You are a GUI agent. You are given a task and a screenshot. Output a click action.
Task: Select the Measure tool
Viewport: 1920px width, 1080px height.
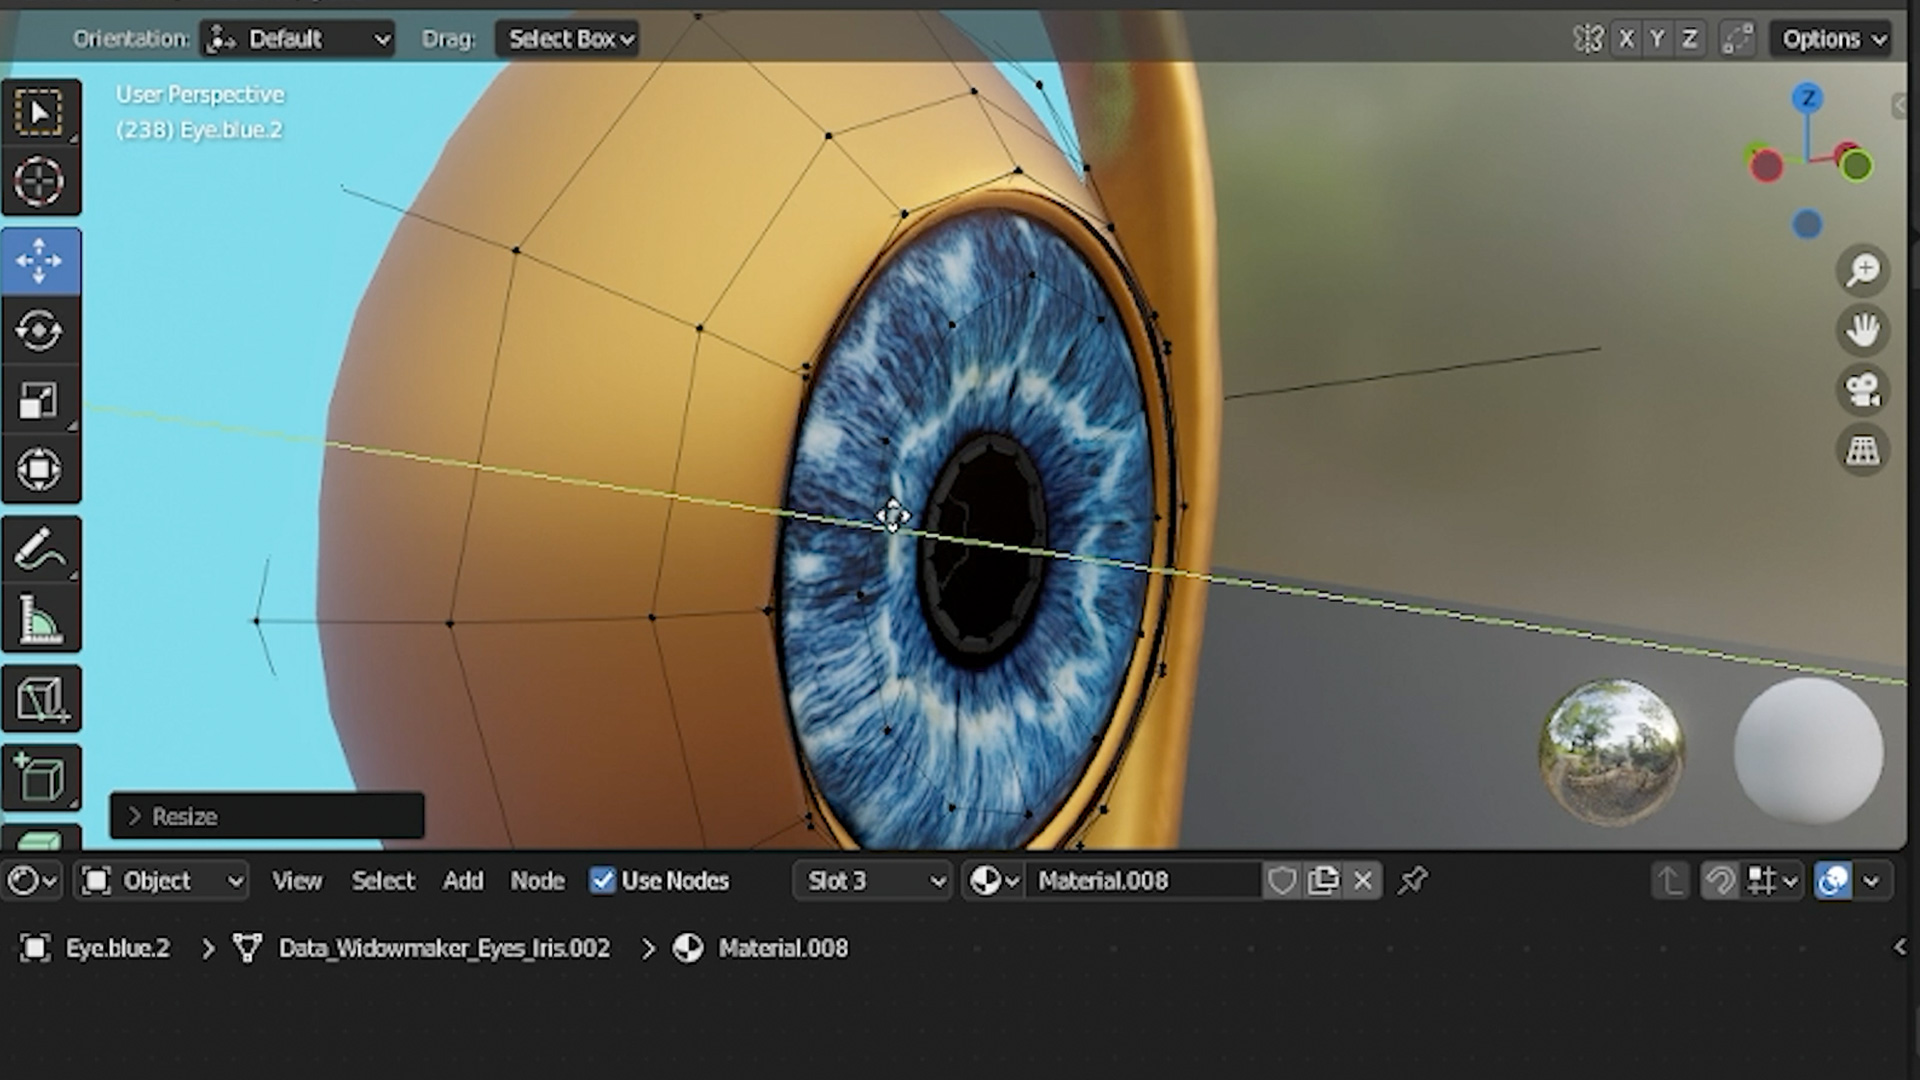(x=40, y=618)
